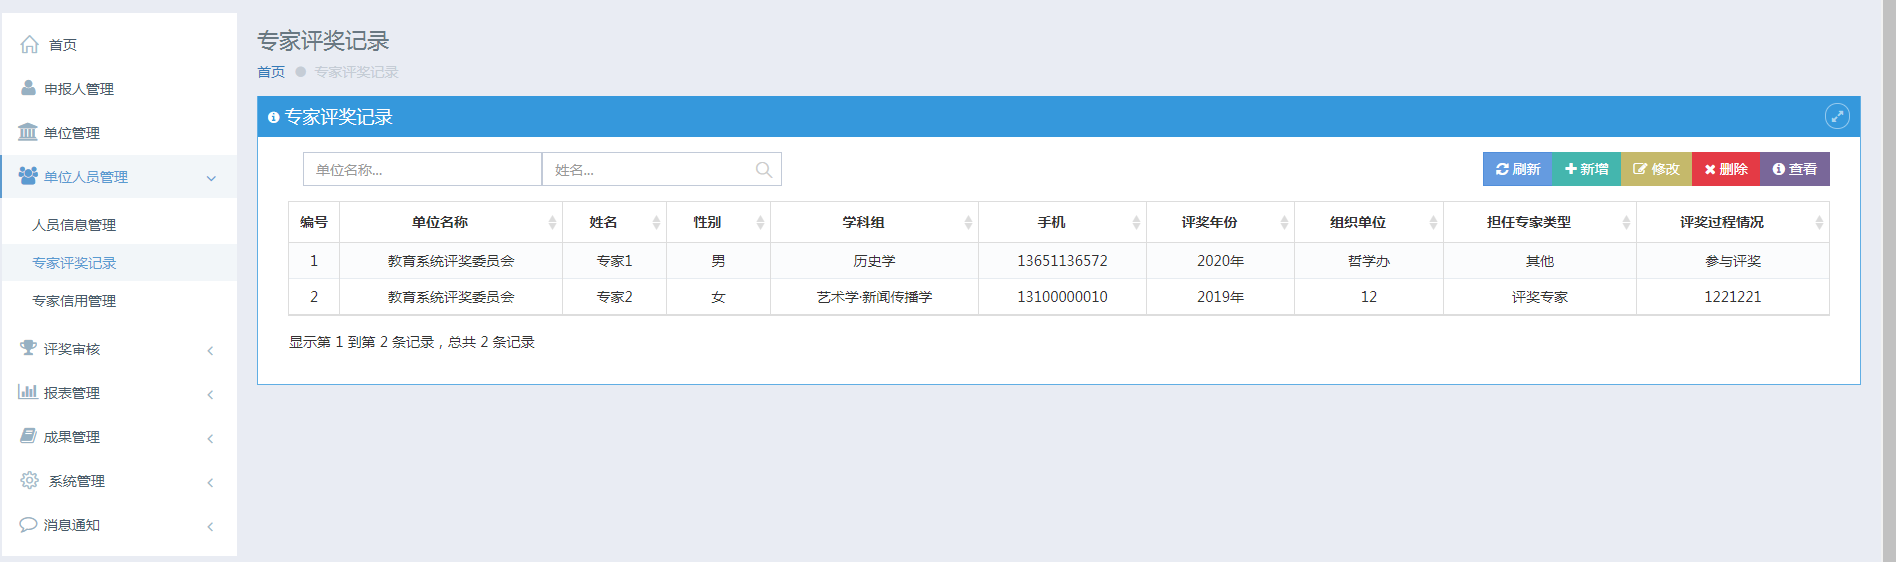Focus the 姓名 search field
Screen dimensions: 1896x562
661,170
